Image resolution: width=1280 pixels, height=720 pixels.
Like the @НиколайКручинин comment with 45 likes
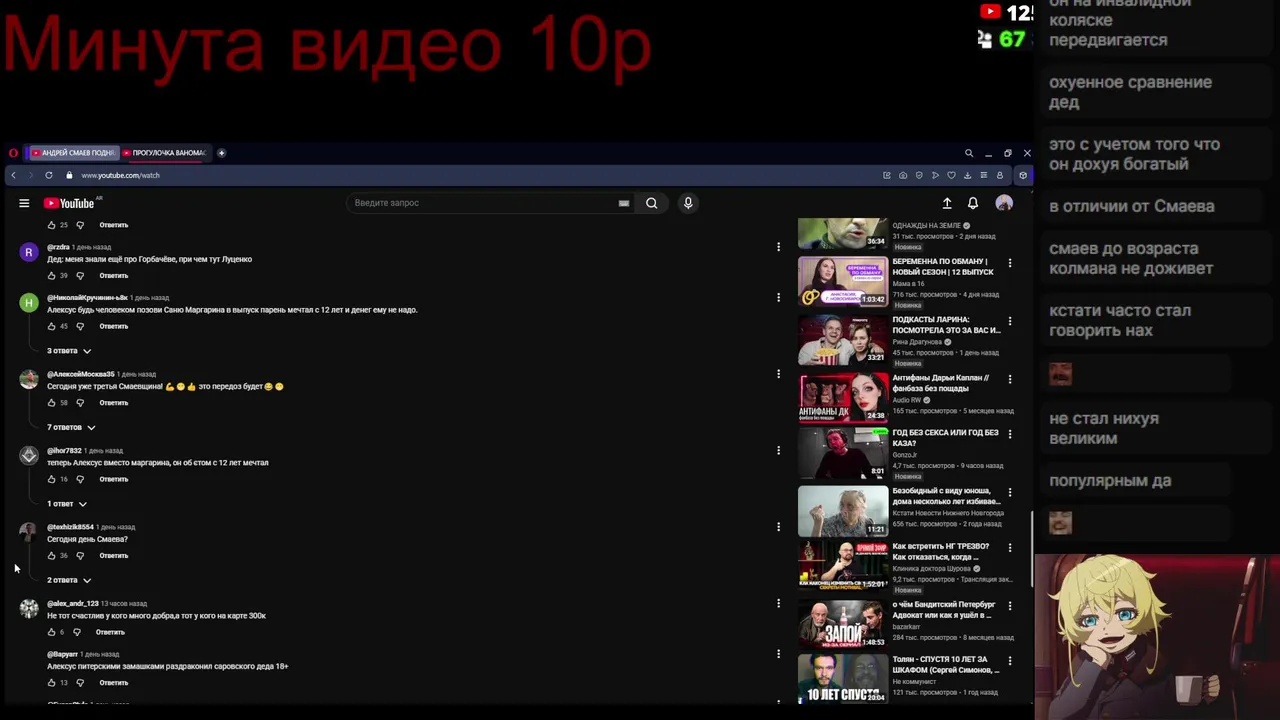pos(52,326)
